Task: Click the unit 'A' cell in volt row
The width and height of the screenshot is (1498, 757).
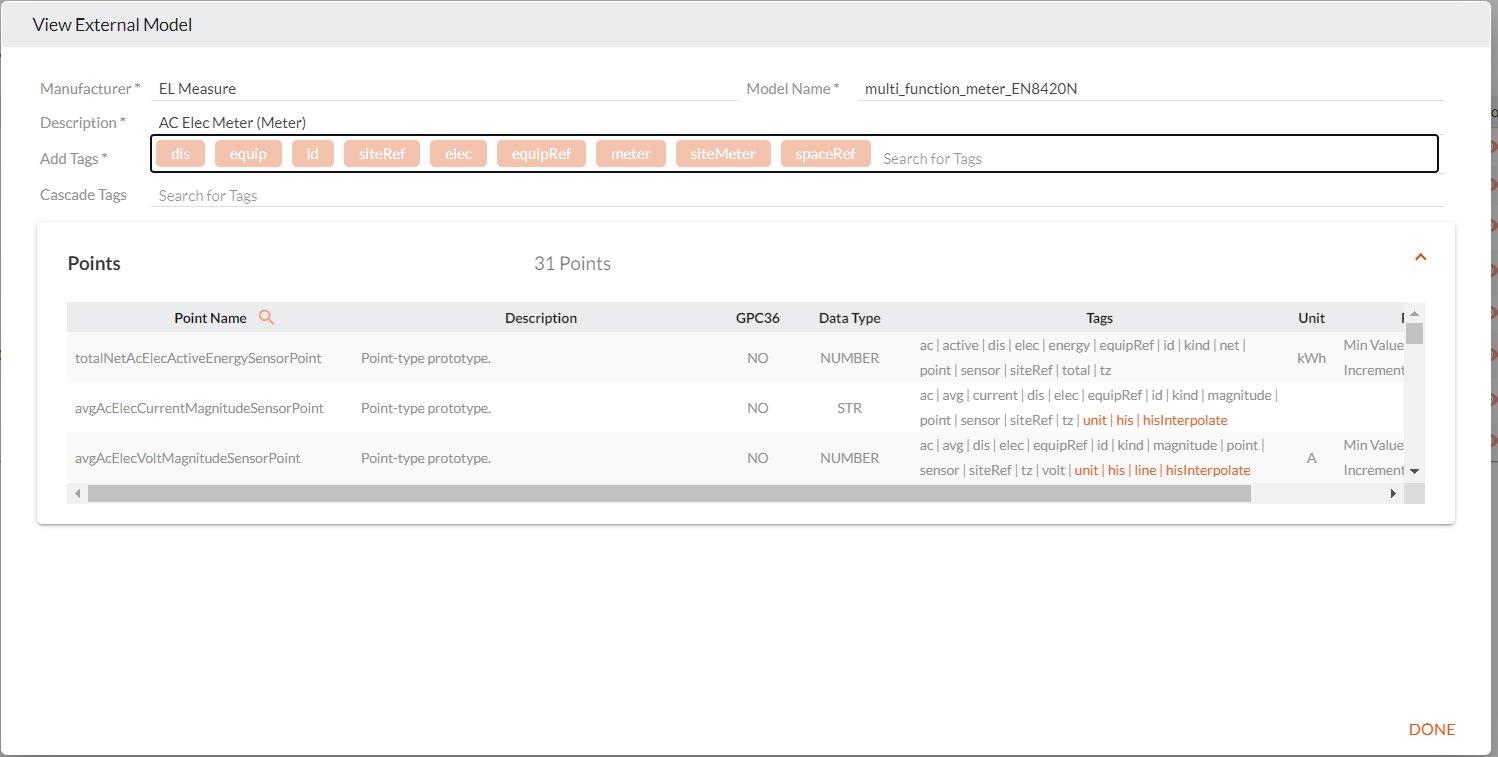Action: (1311, 458)
